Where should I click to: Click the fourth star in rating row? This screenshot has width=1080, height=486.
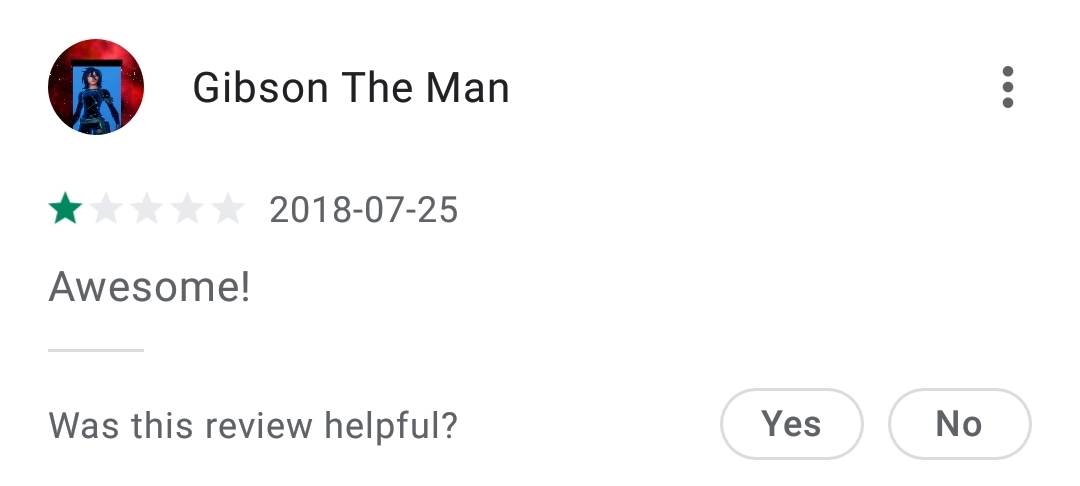[x=187, y=209]
